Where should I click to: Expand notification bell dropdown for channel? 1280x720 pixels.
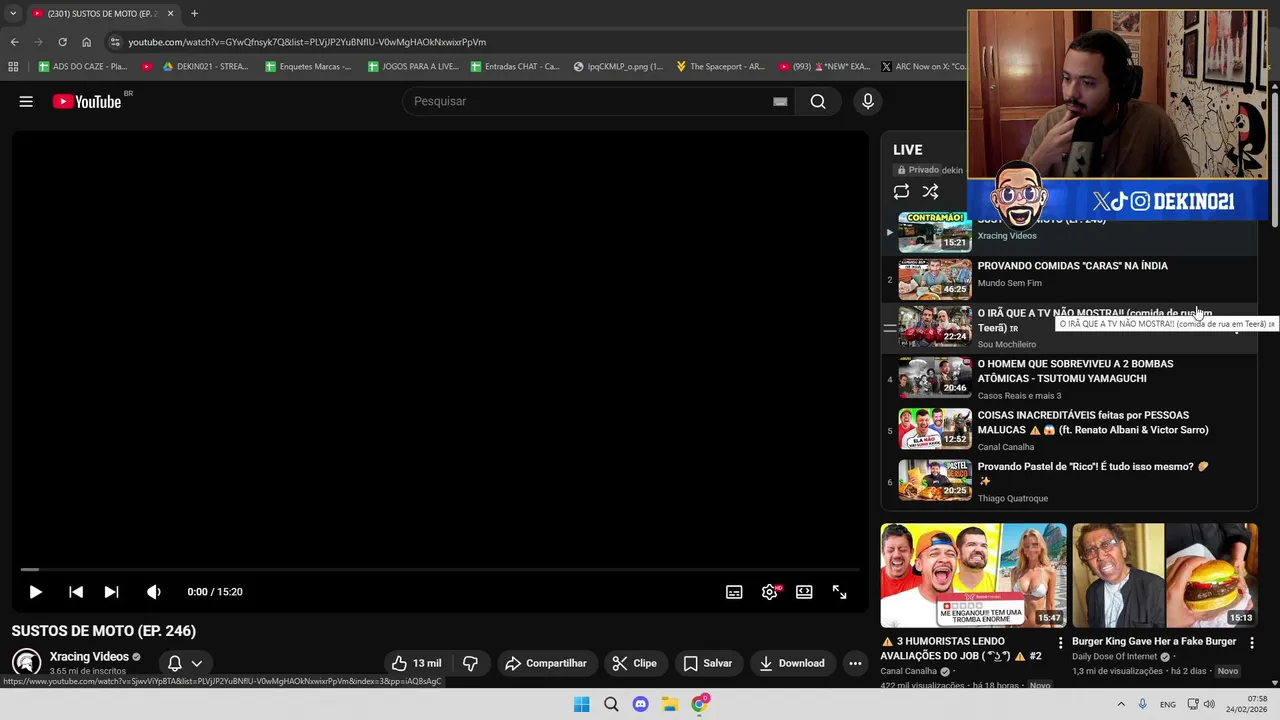coord(185,663)
